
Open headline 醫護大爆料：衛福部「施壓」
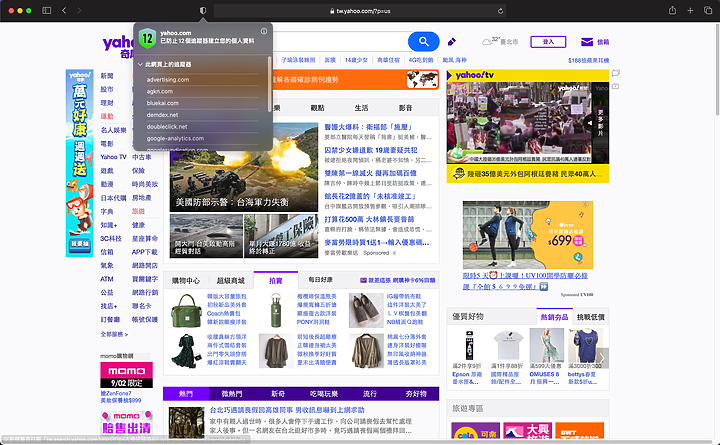point(368,127)
